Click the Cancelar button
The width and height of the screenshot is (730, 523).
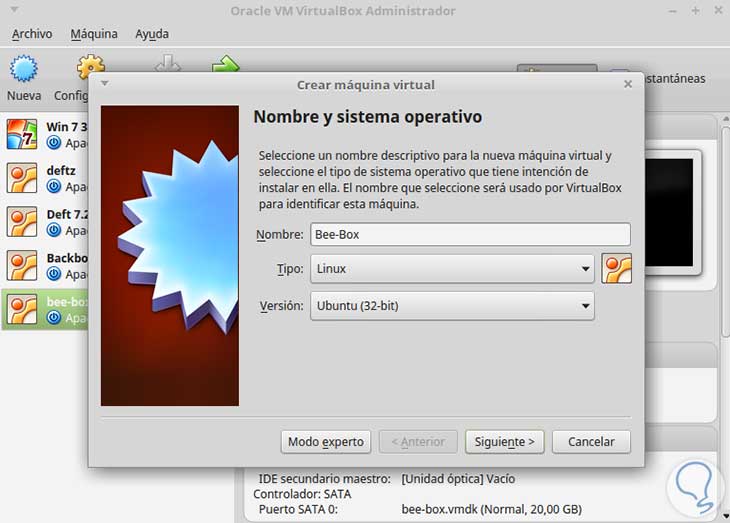[x=591, y=441]
